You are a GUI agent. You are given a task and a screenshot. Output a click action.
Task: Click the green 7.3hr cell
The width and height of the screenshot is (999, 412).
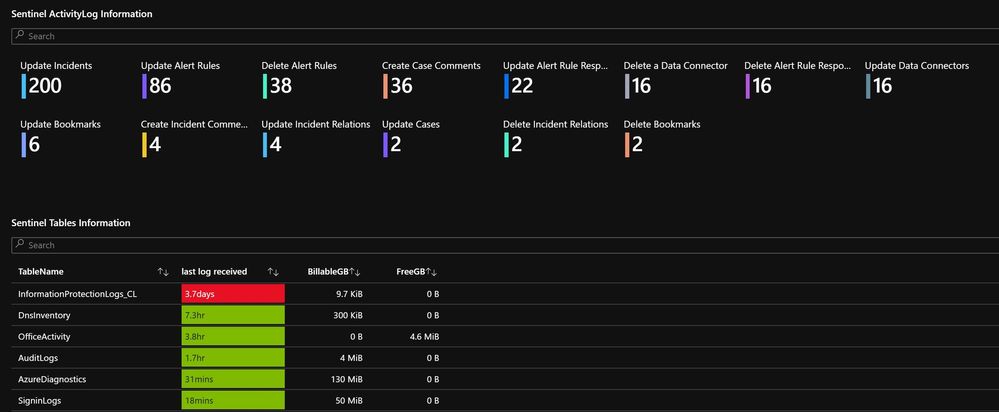pyautogui.click(x=233, y=315)
